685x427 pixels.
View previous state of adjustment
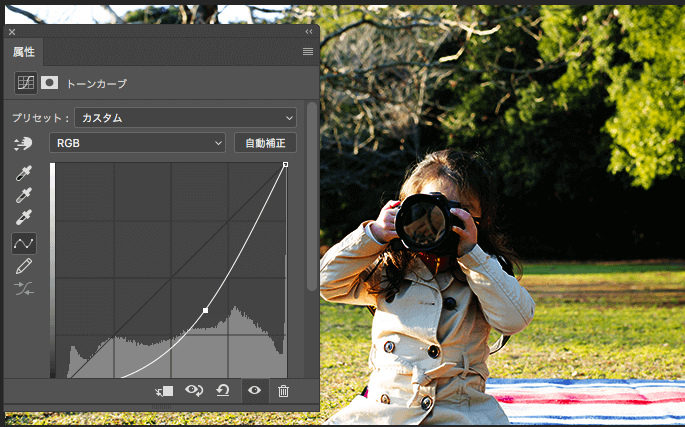(195, 391)
